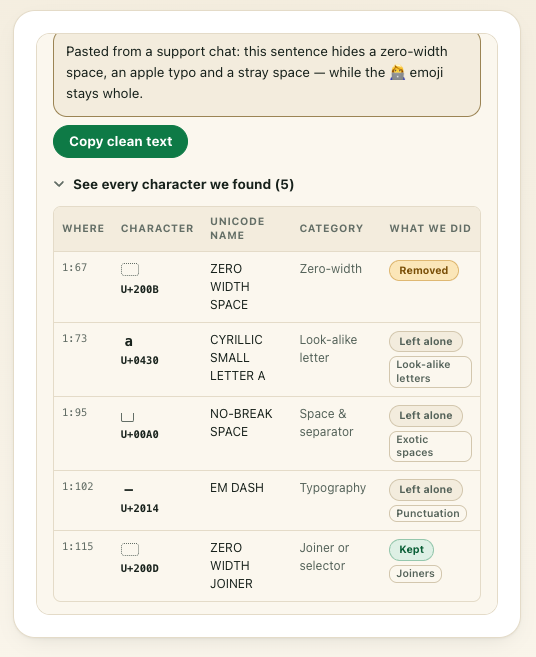Click the ZERO WIDTH JOINER unicode name

tap(231, 566)
